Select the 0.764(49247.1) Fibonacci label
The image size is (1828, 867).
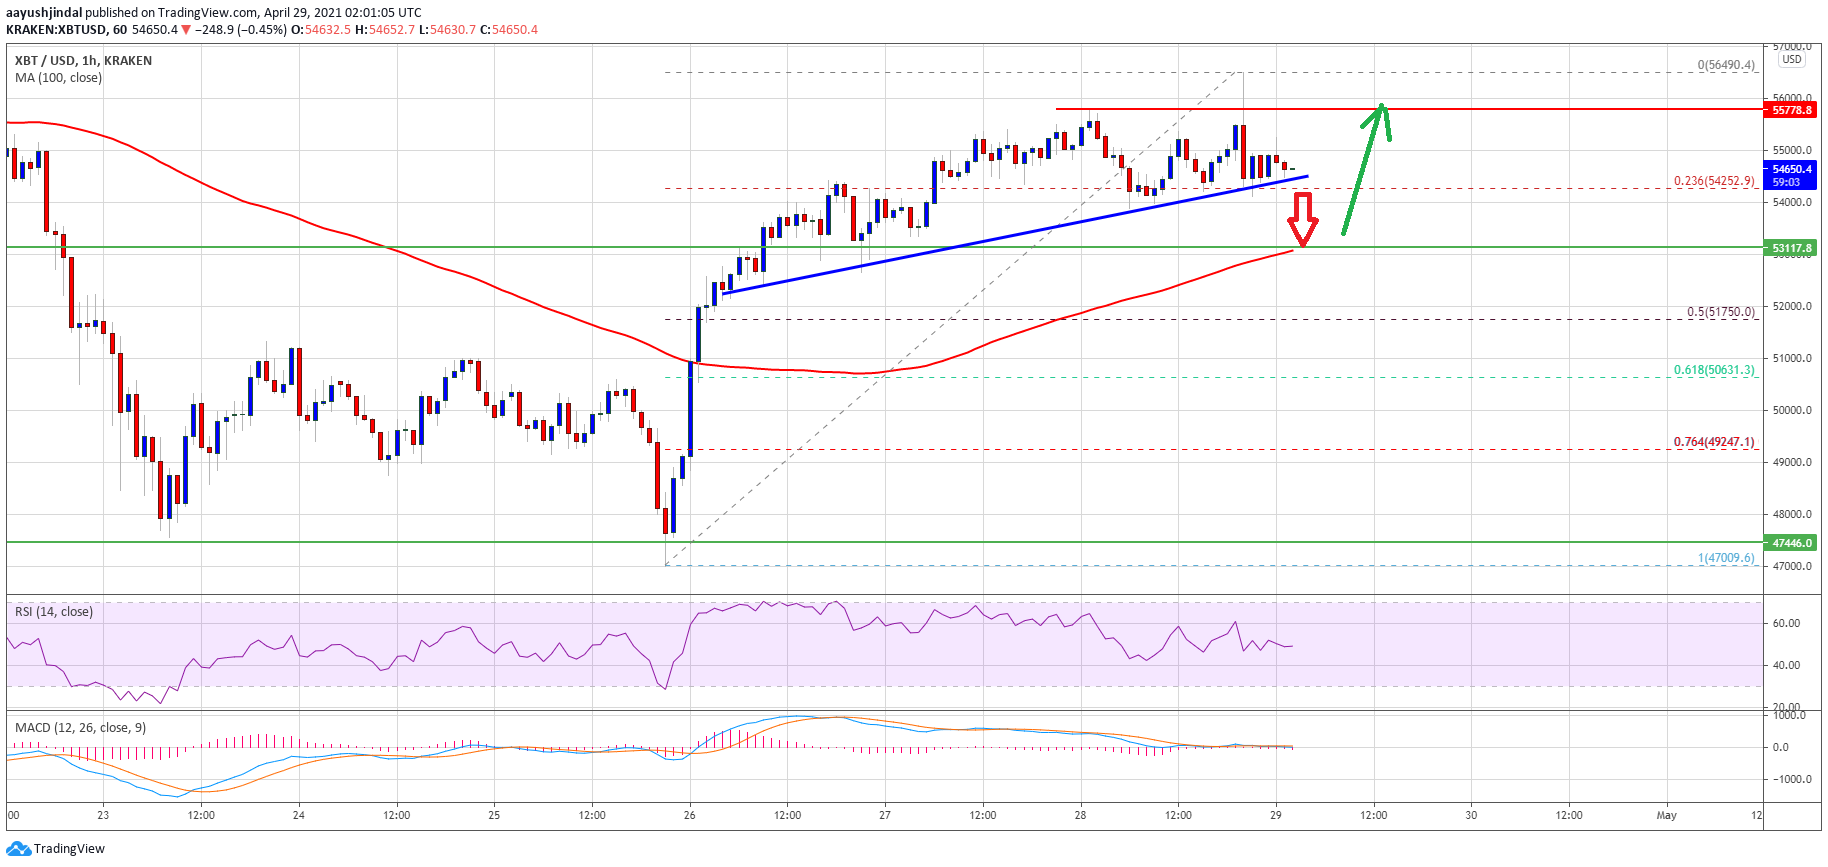click(x=1713, y=442)
